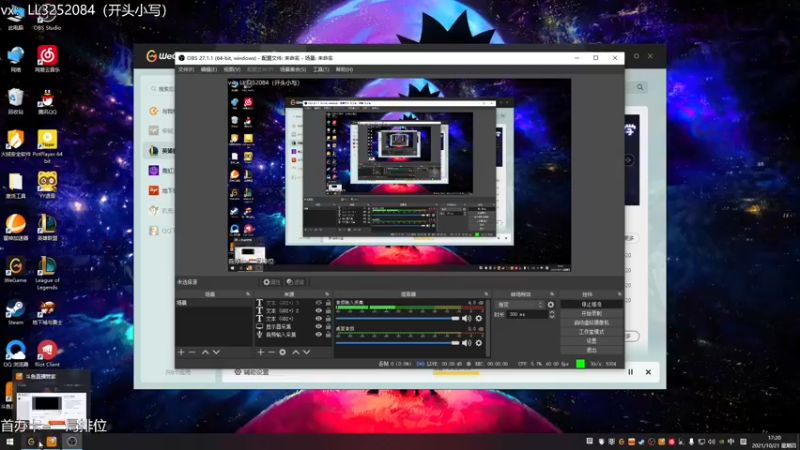Remove selected source with minus icon
Image resolution: width=800 pixels, height=450 pixels.
pos(271,352)
